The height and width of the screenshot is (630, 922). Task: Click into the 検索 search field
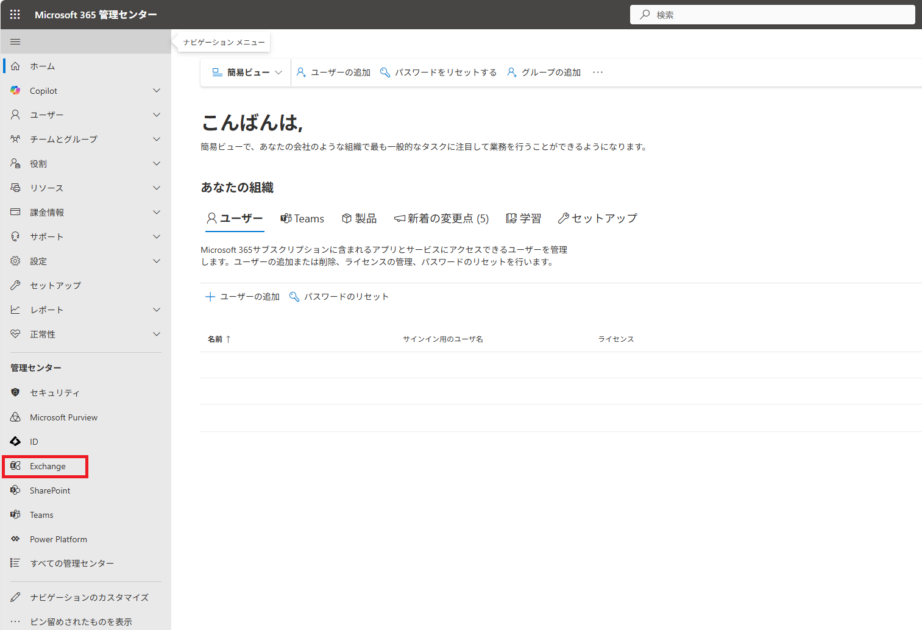point(772,14)
